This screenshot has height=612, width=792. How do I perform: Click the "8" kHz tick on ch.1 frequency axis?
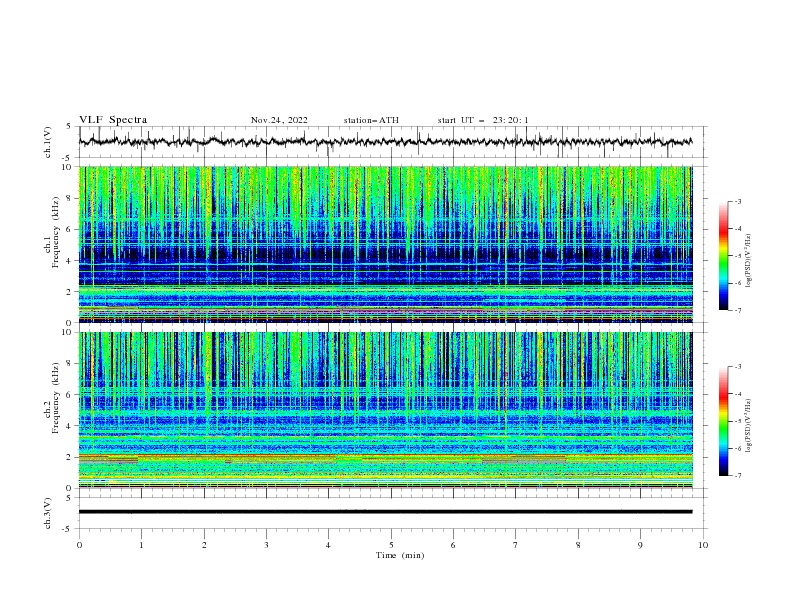(70, 198)
